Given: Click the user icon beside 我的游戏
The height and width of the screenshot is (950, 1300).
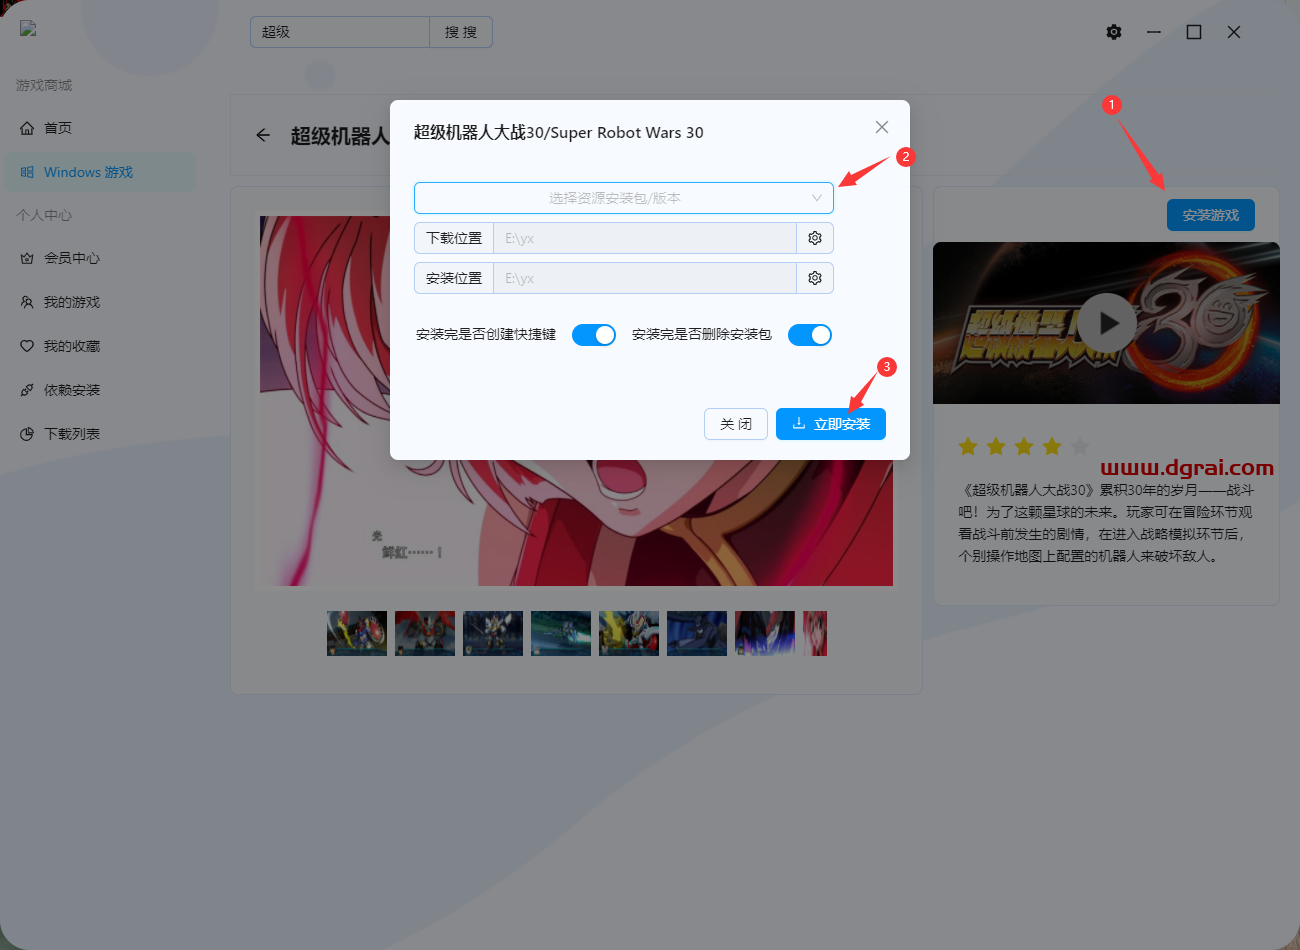Looking at the screenshot, I should 27,302.
